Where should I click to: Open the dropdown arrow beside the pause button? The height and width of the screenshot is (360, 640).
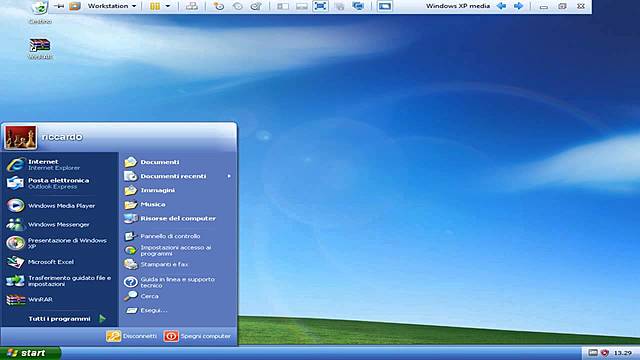click(x=168, y=6)
